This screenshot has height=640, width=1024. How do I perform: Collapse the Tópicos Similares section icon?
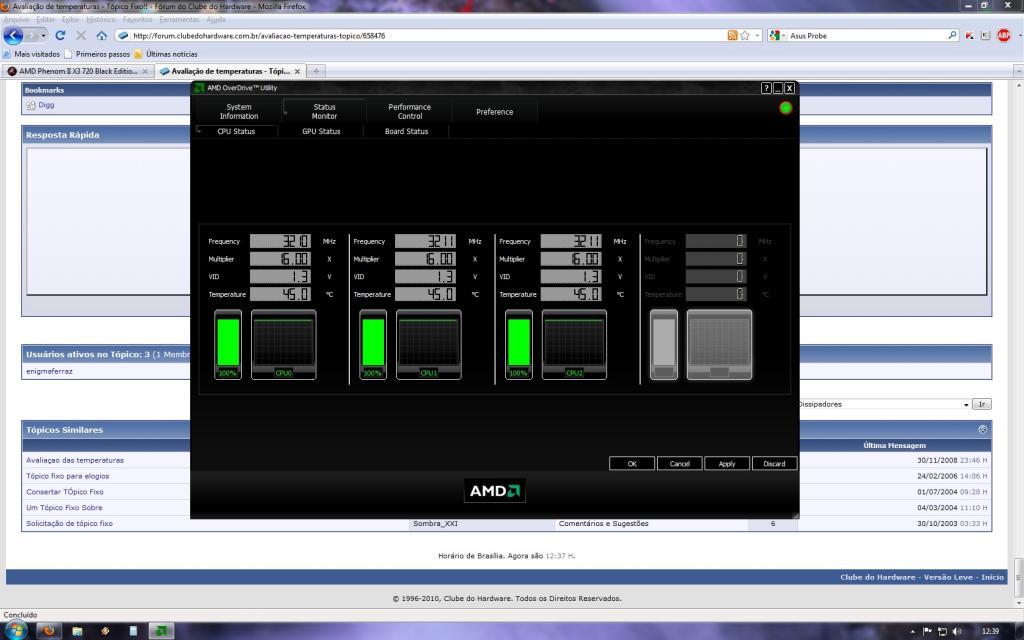point(983,430)
